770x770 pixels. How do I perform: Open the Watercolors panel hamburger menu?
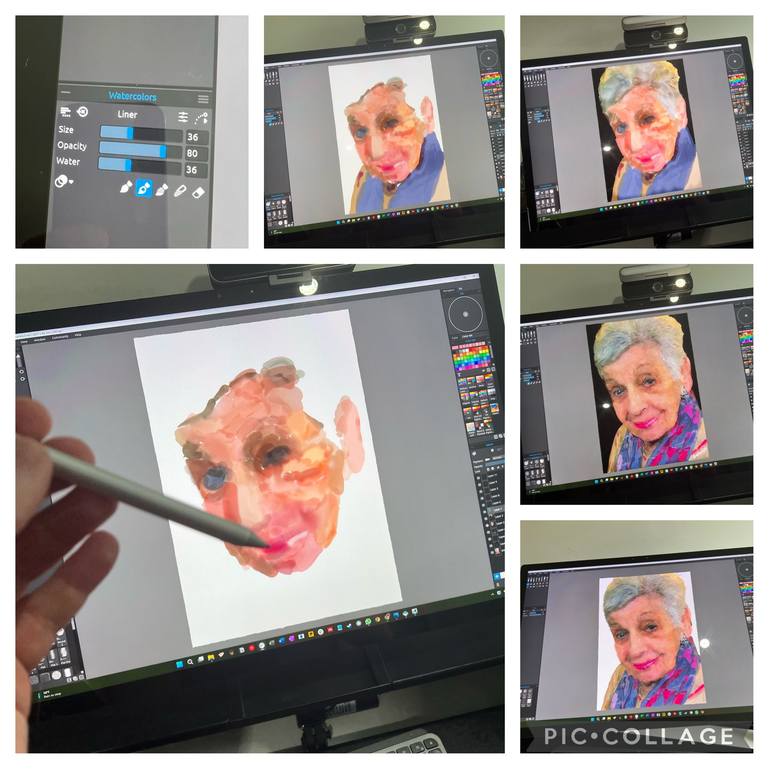point(203,99)
